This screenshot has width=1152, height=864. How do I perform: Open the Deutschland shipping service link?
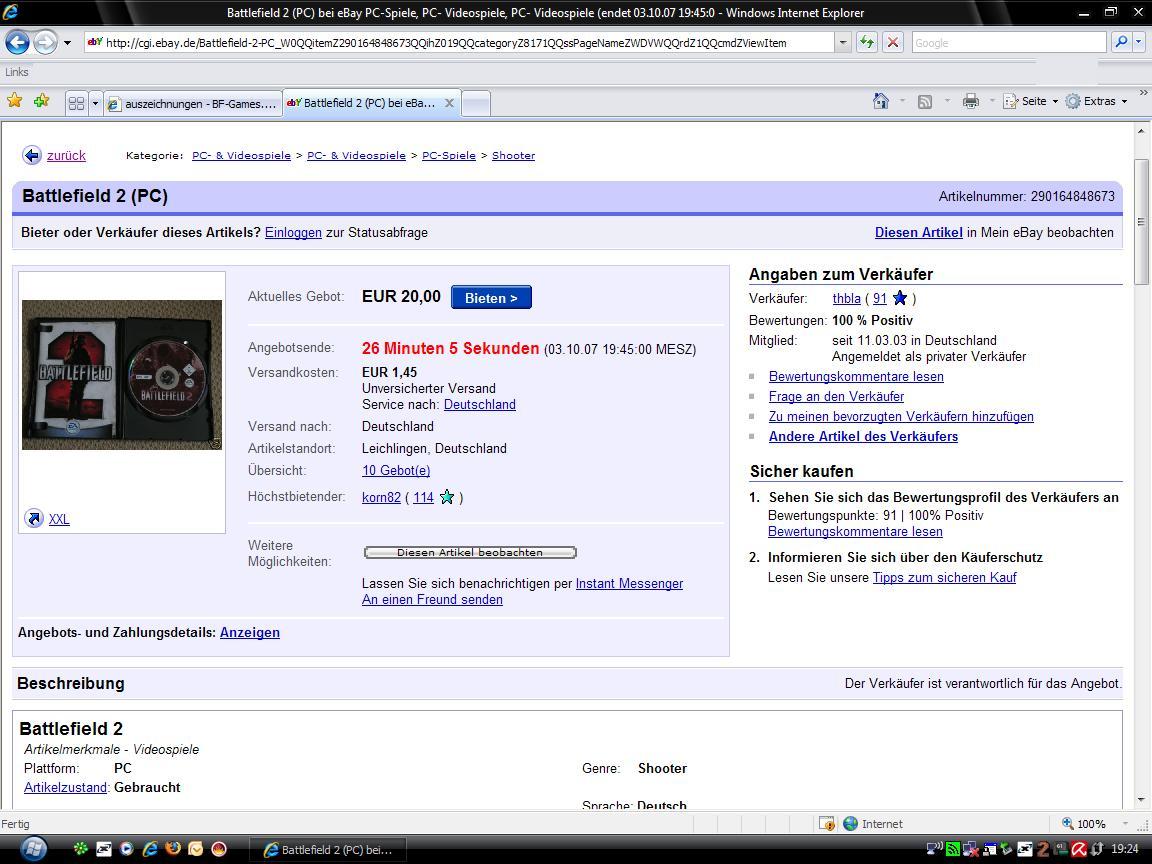point(480,404)
